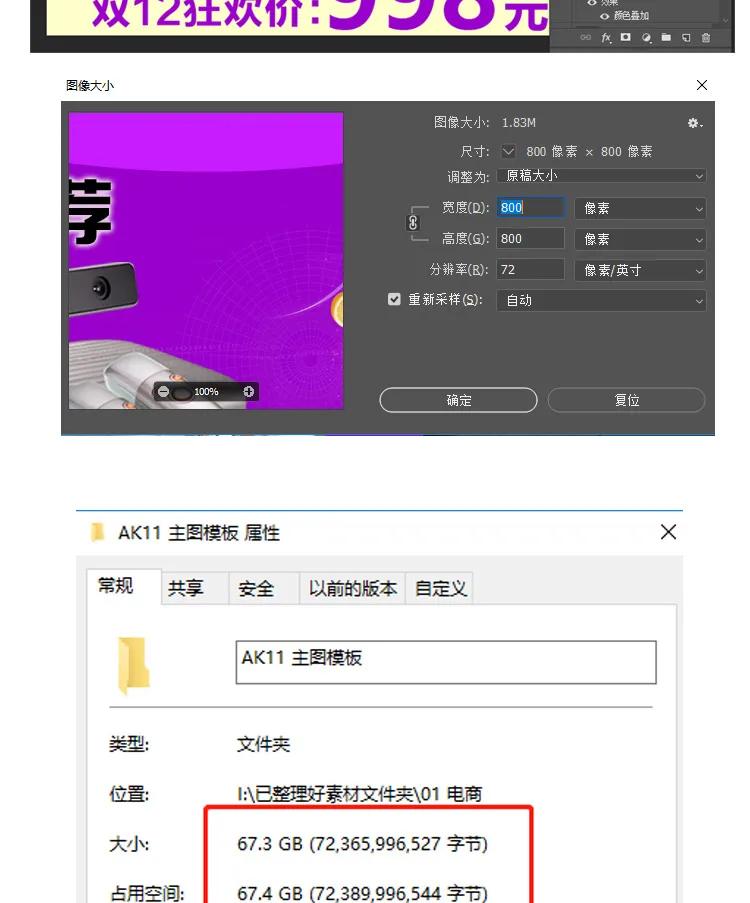Toggle the constrain proportions chain link
Viewport: 750px width, 903px height.
(x=413, y=223)
